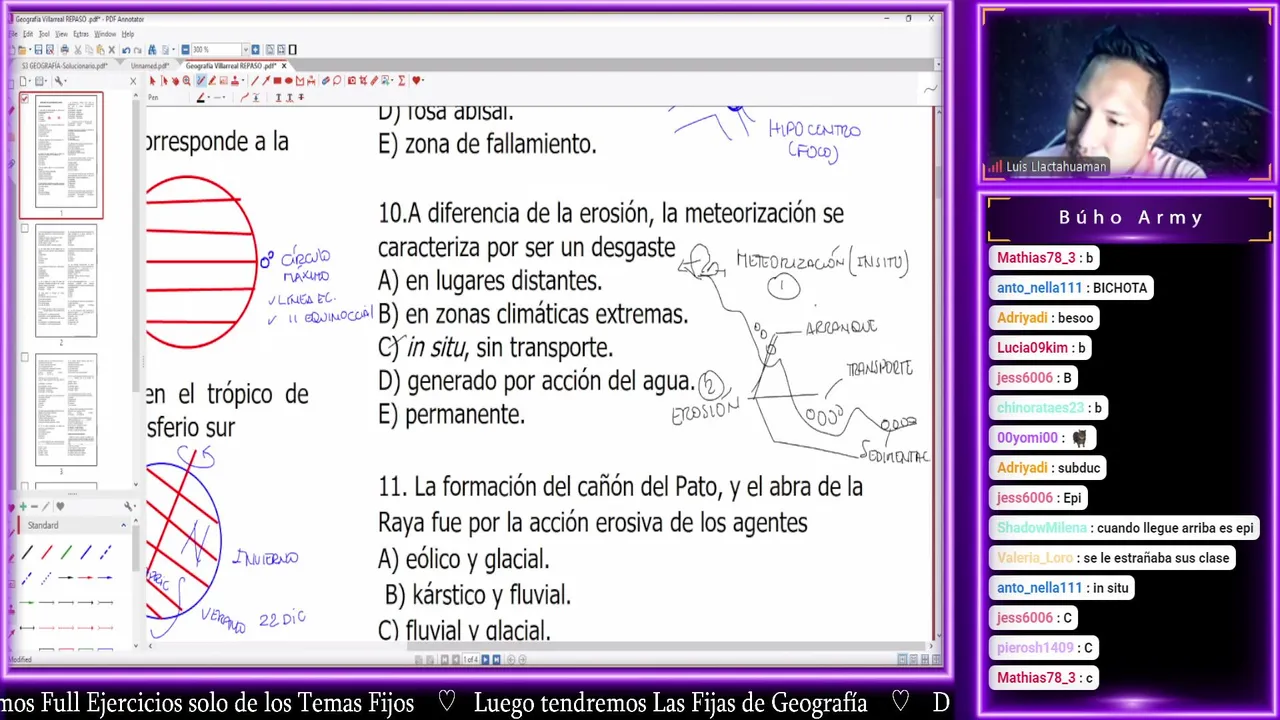Select the Pen tool

[201, 81]
